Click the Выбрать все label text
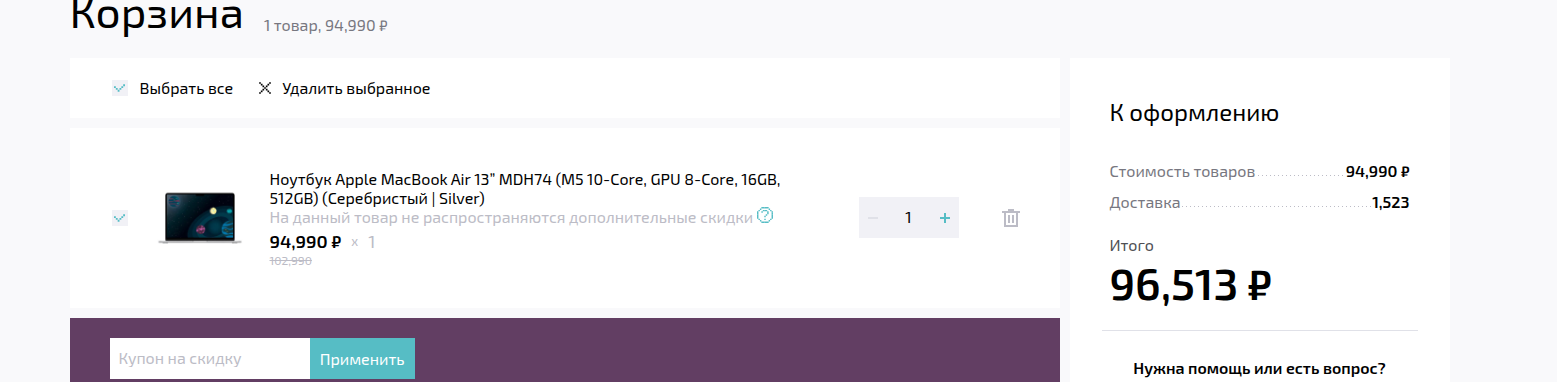This screenshot has height=382, width=1557. coord(186,89)
